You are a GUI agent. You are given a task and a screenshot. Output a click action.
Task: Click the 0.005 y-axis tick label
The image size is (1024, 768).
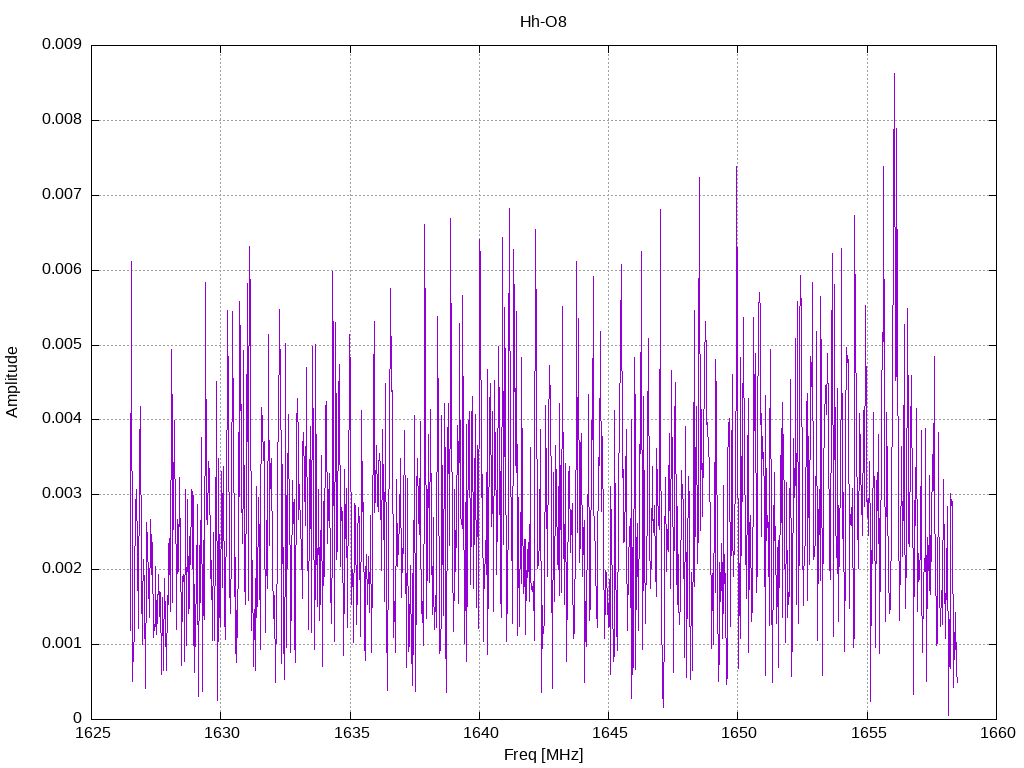click(62, 345)
